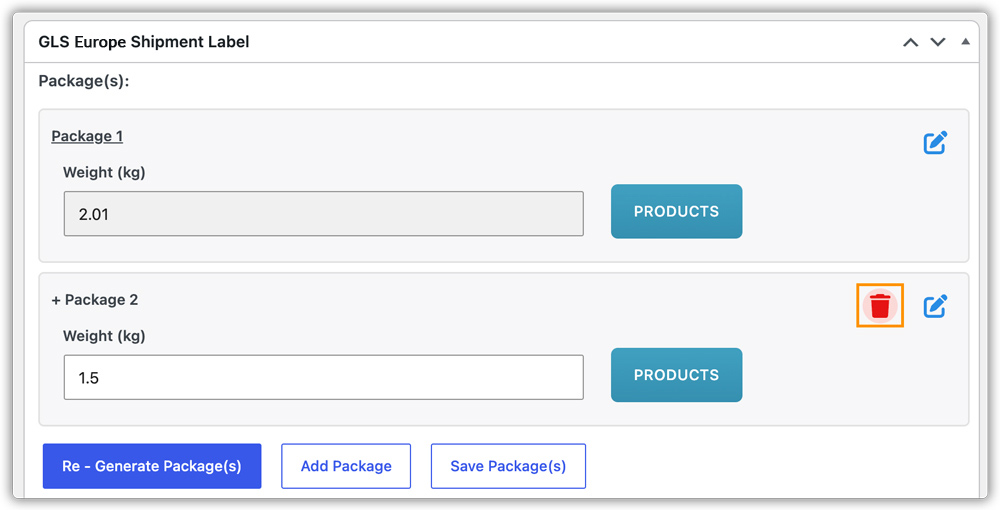
Task: Click the edit pencil icon for Package 2
Action: (936, 307)
